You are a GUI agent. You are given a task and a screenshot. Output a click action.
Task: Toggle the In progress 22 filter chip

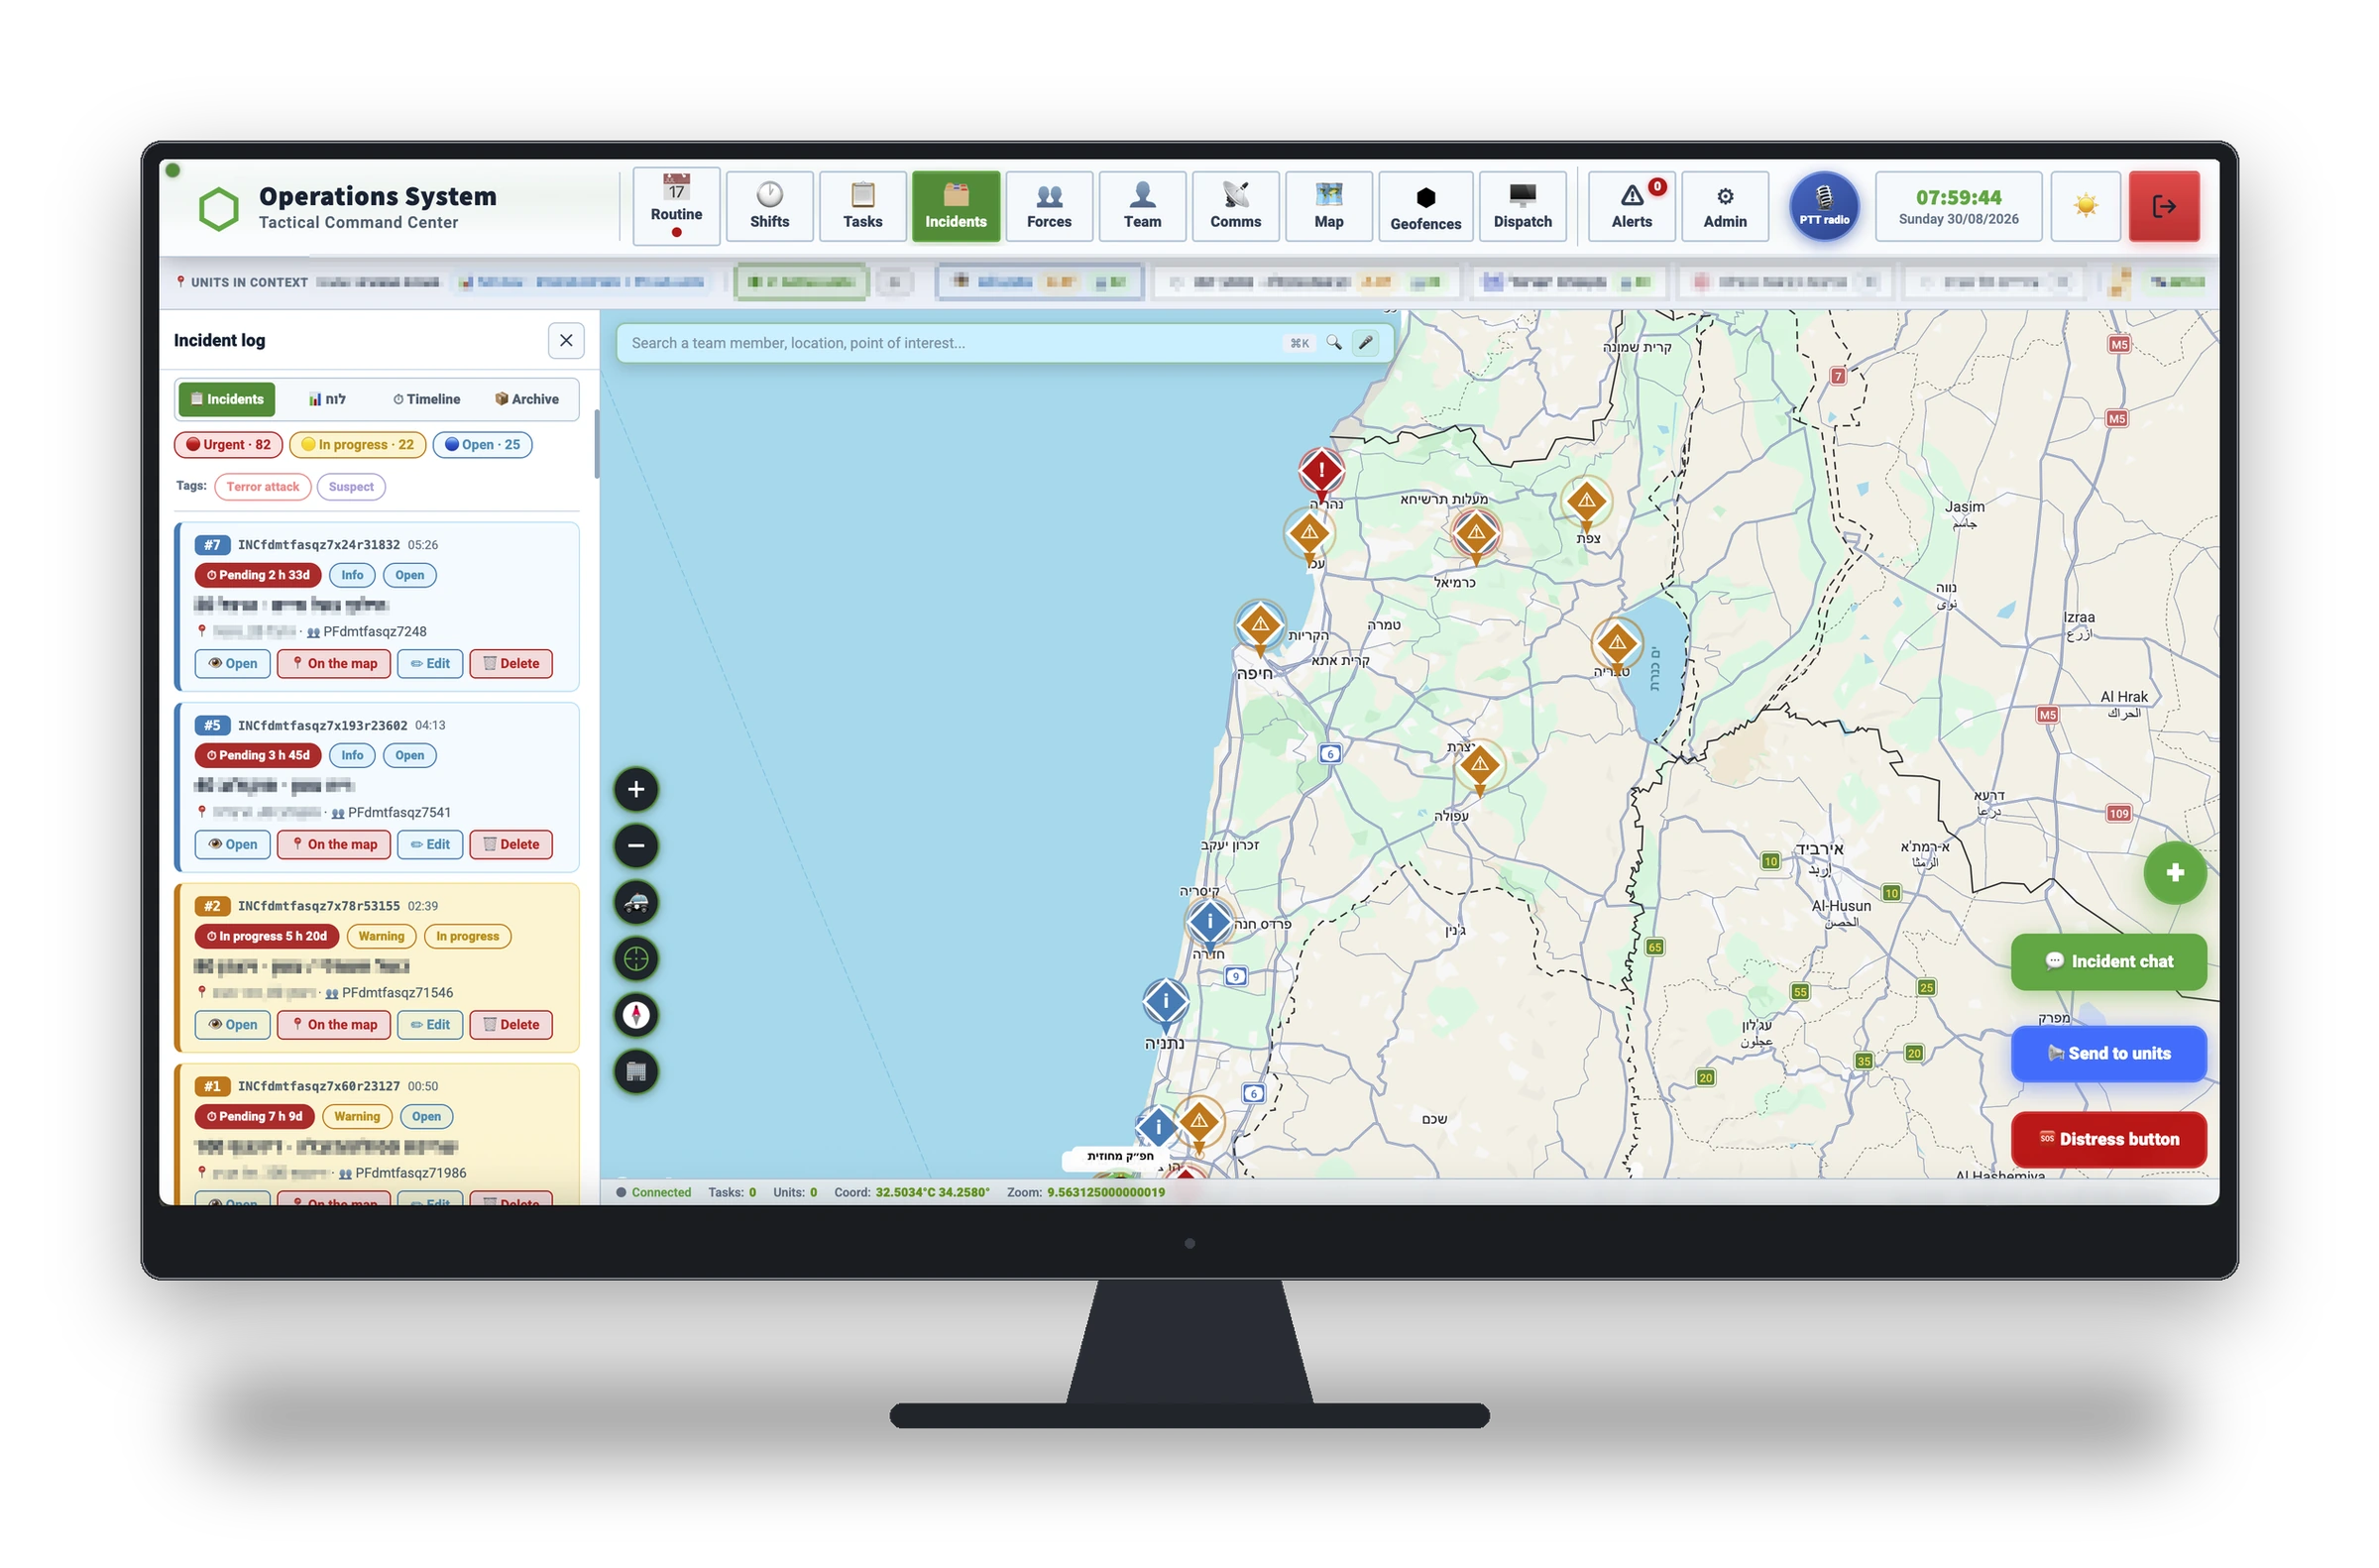pyautogui.click(x=357, y=445)
